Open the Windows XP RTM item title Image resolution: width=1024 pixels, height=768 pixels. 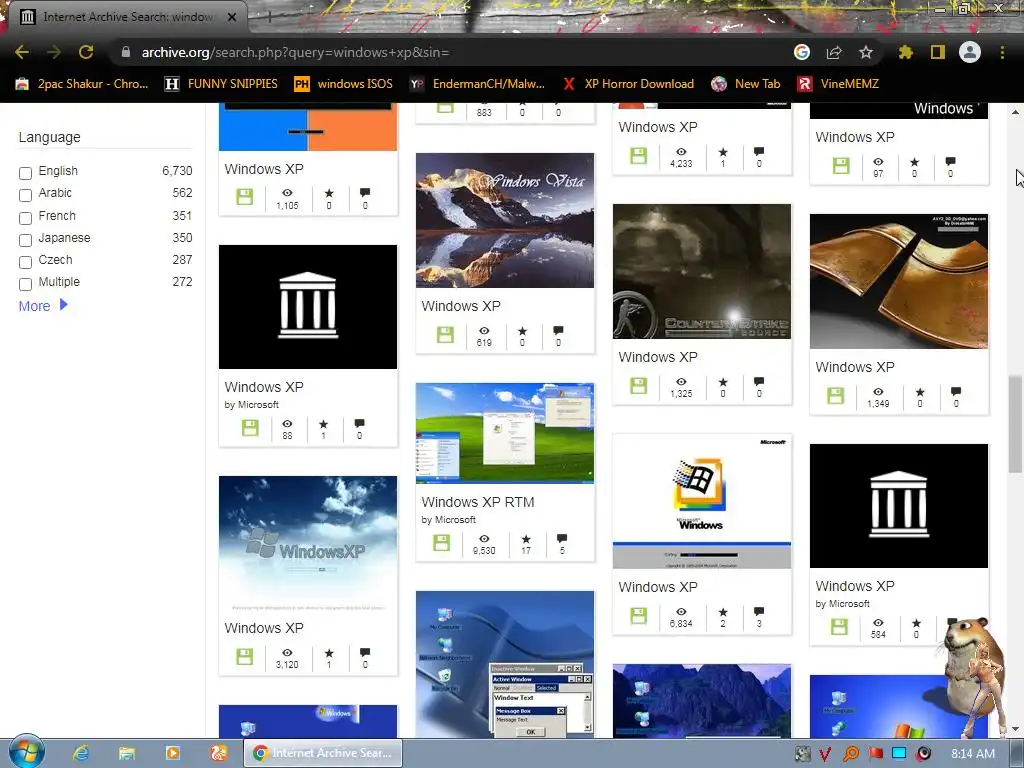[478, 502]
